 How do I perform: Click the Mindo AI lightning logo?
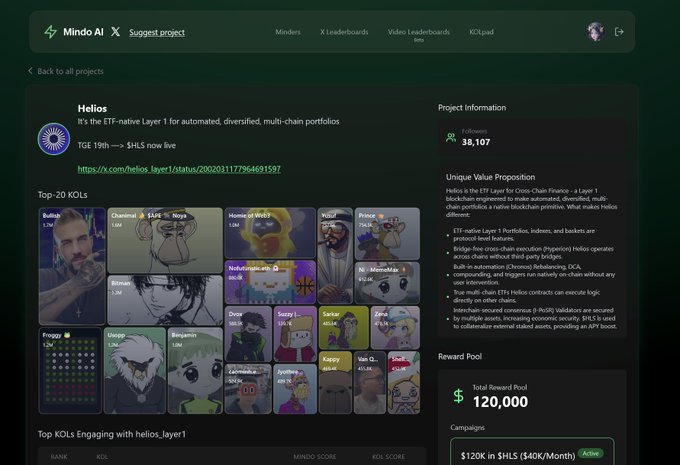tap(50, 32)
